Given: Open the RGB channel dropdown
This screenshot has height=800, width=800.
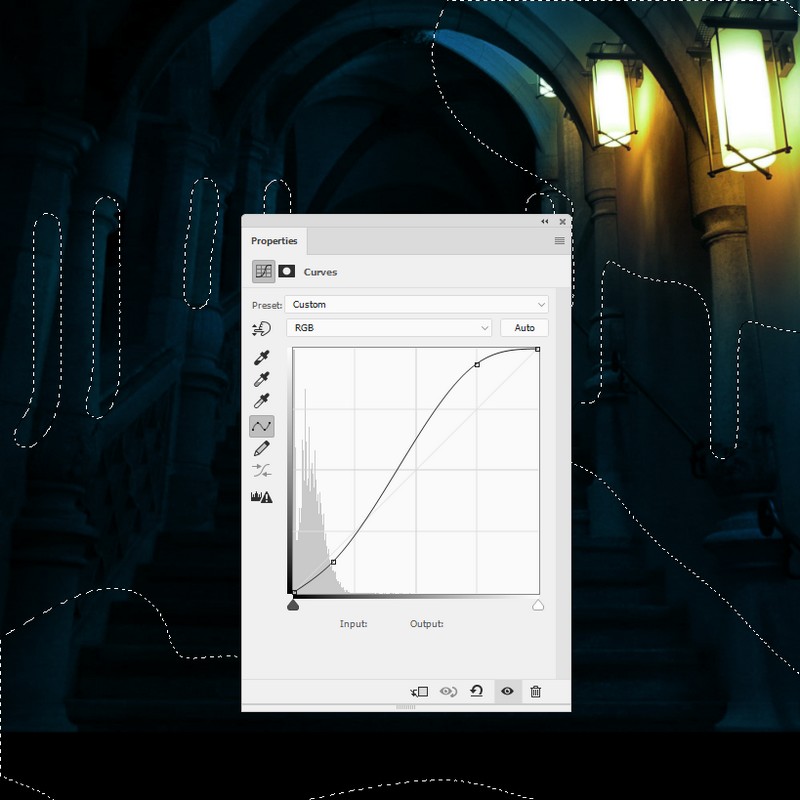Looking at the screenshot, I should [x=389, y=328].
